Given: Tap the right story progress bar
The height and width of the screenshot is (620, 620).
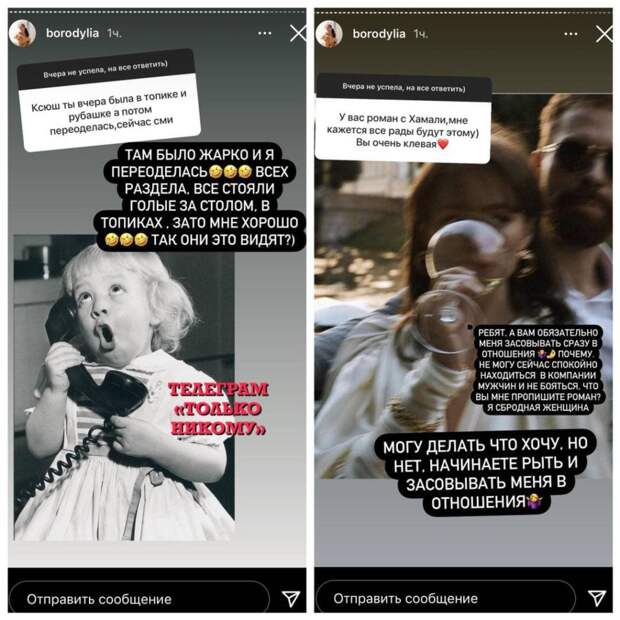Looking at the screenshot, I should pos(463,13).
